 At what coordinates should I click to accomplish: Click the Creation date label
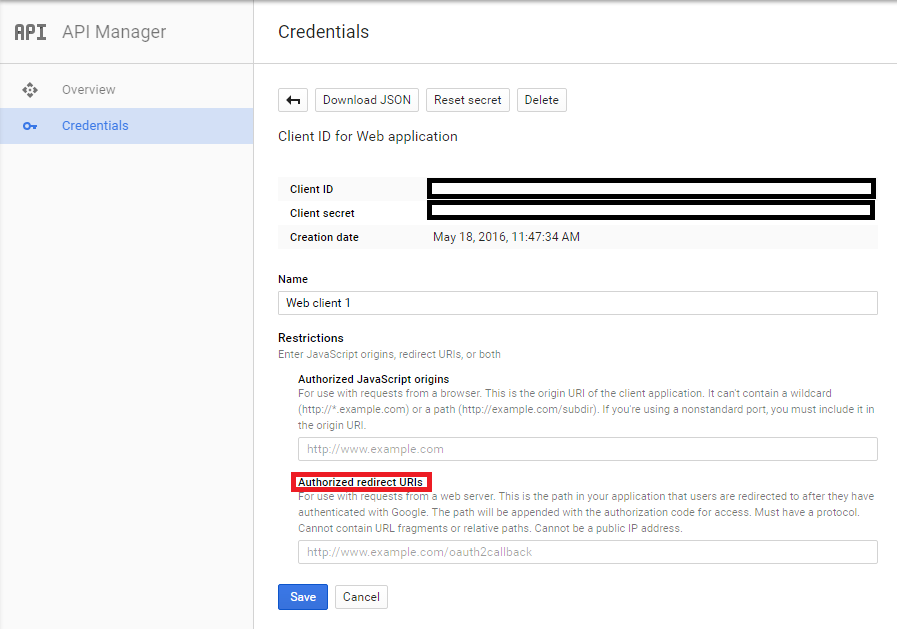pos(324,237)
